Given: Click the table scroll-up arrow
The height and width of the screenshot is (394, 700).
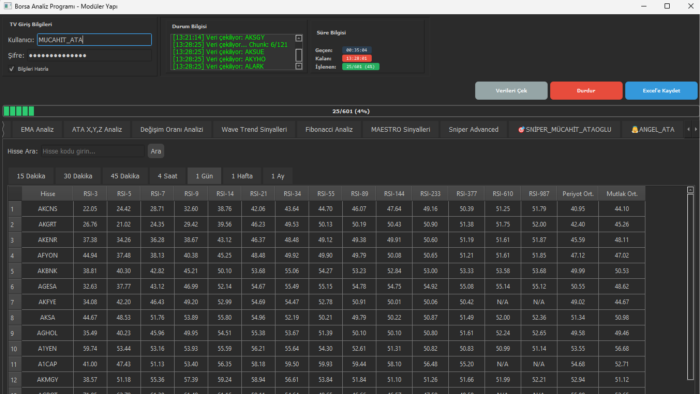Looking at the screenshot, I should pyautogui.click(x=690, y=190).
